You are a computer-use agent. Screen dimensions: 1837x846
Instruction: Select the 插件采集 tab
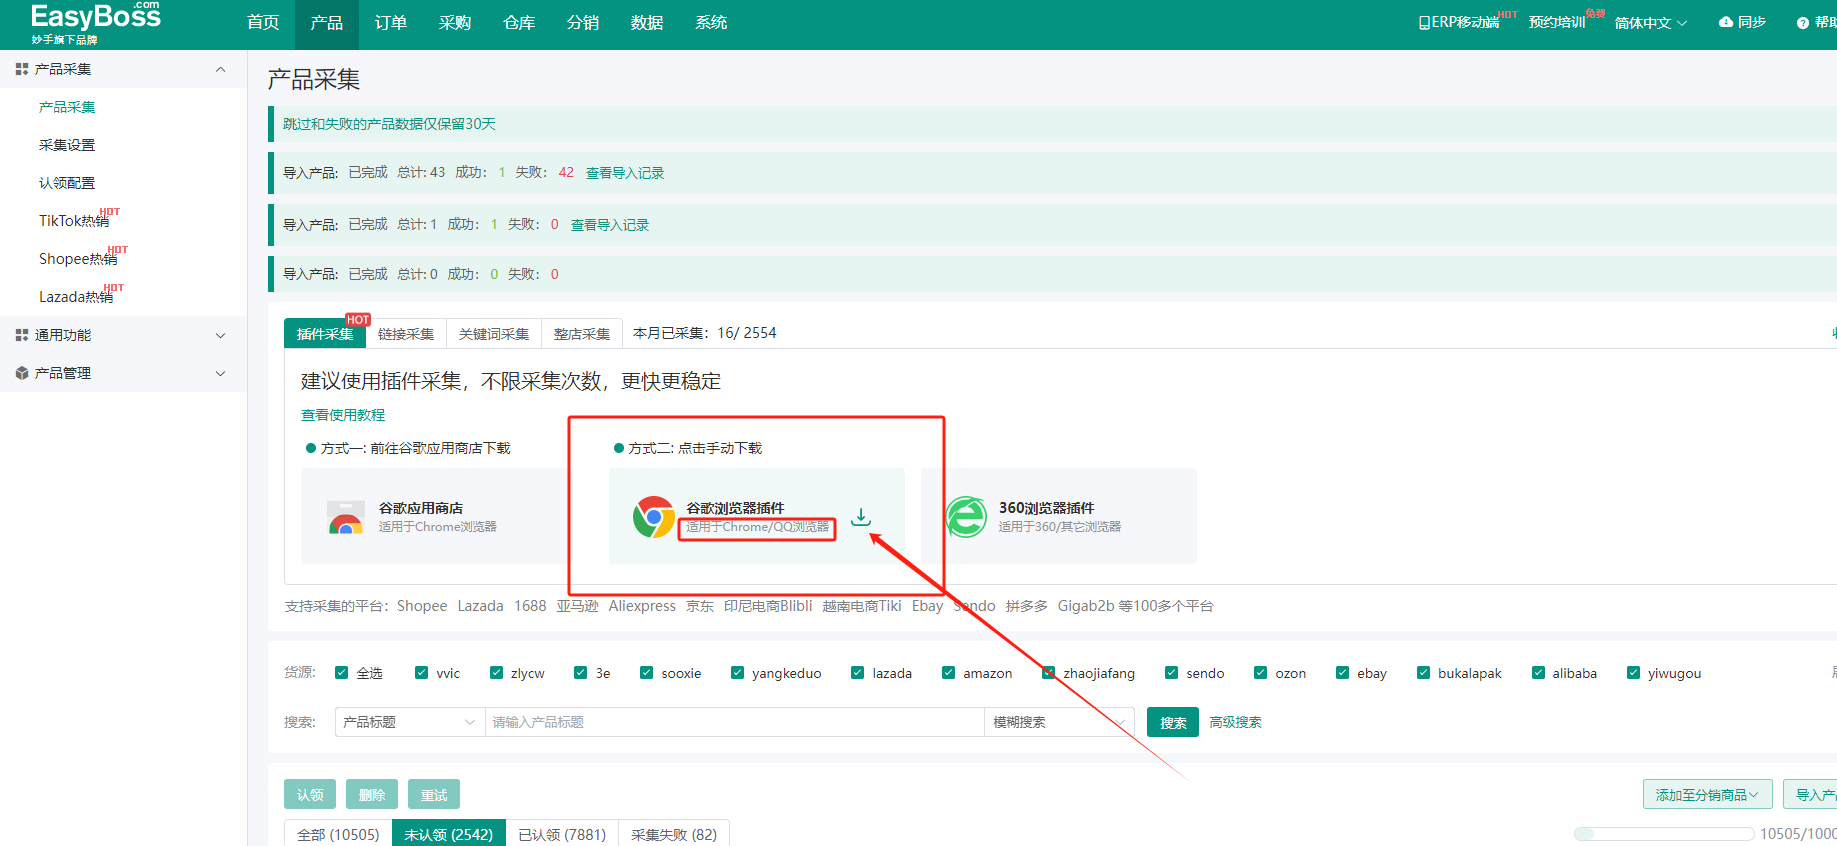tap(325, 334)
